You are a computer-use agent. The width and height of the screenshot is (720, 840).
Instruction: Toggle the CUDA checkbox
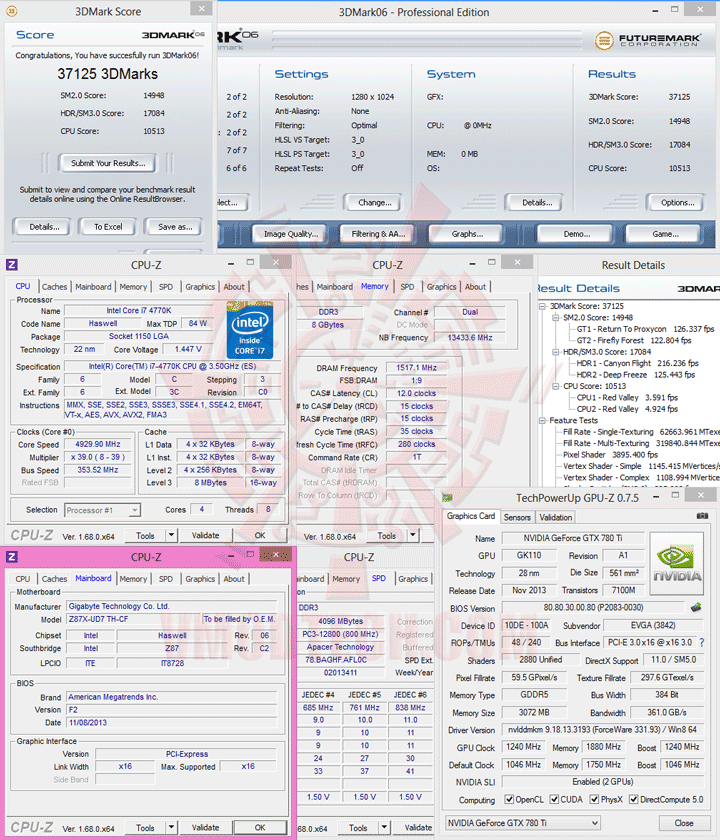pyautogui.click(x=554, y=799)
